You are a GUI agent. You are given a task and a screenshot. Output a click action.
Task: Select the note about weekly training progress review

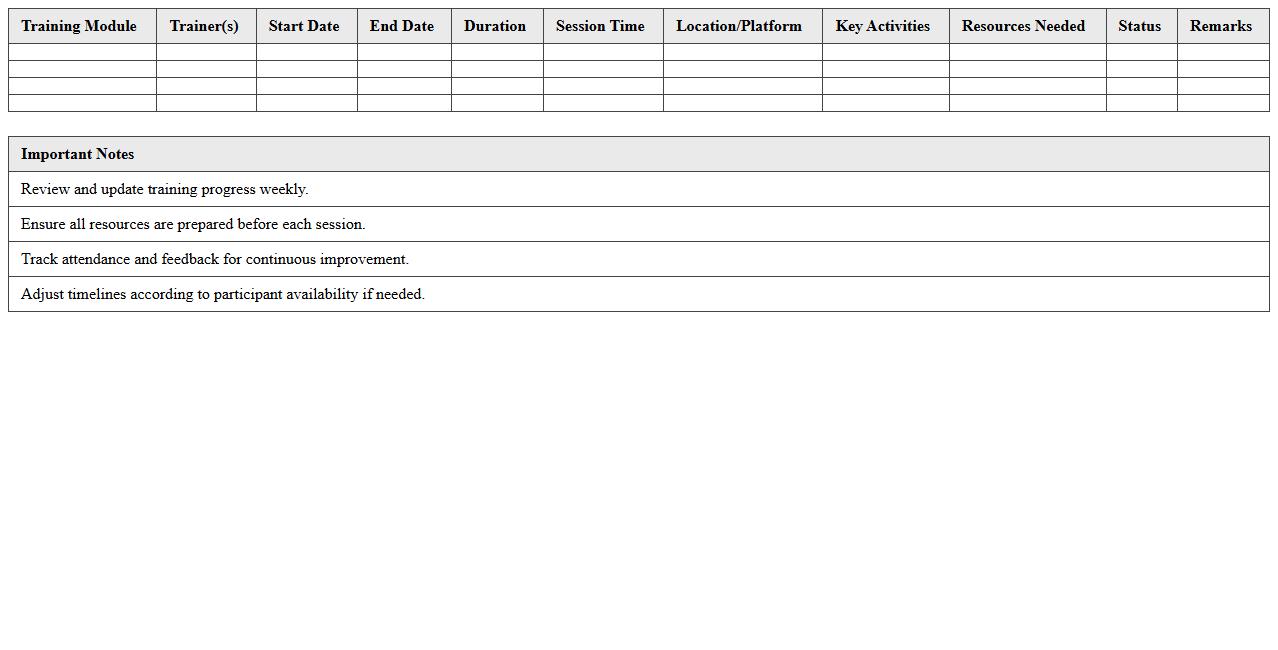(638, 189)
